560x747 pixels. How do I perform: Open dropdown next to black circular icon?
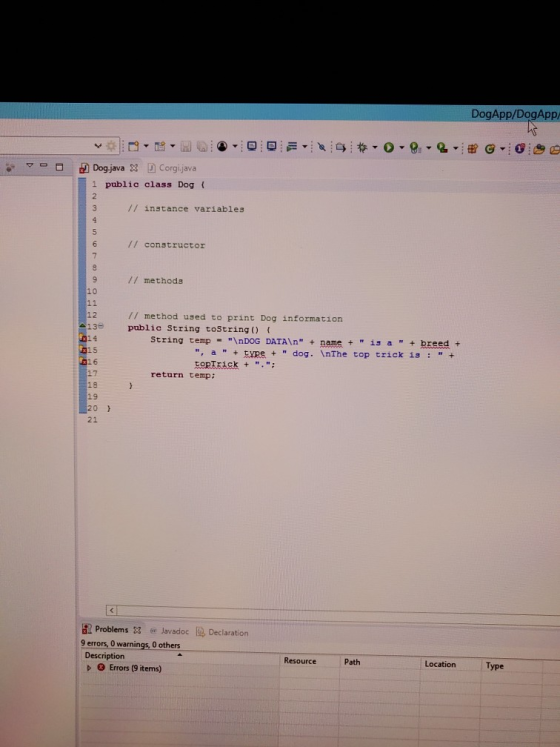pyautogui.click(x=234, y=147)
